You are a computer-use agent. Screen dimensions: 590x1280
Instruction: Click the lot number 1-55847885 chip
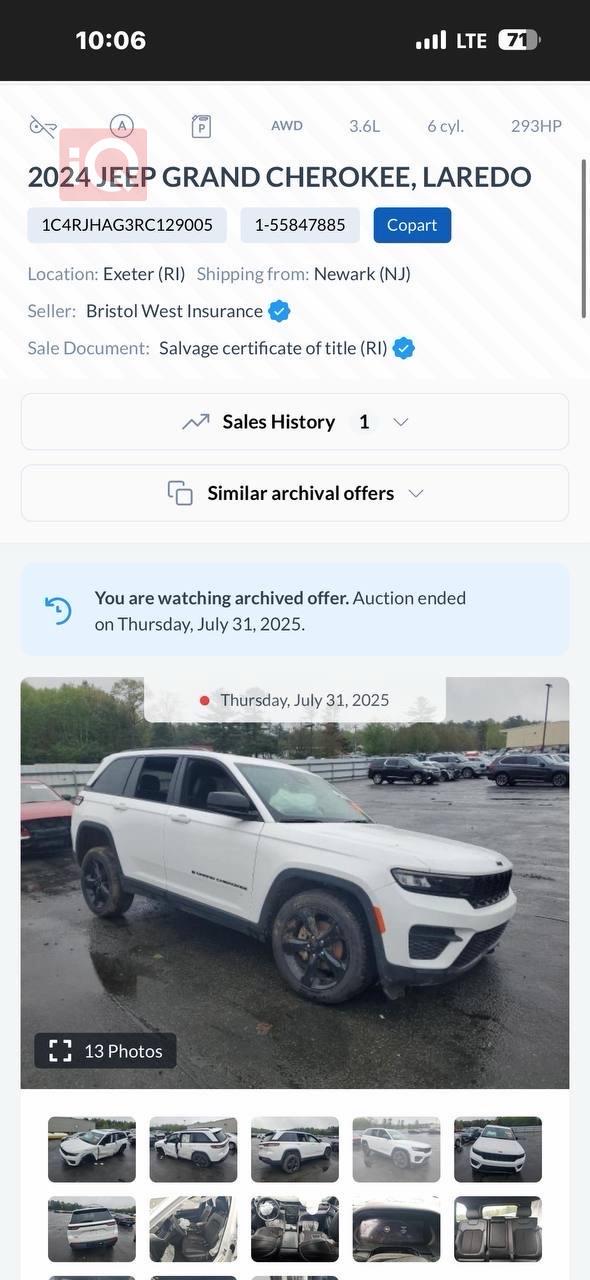click(x=299, y=225)
